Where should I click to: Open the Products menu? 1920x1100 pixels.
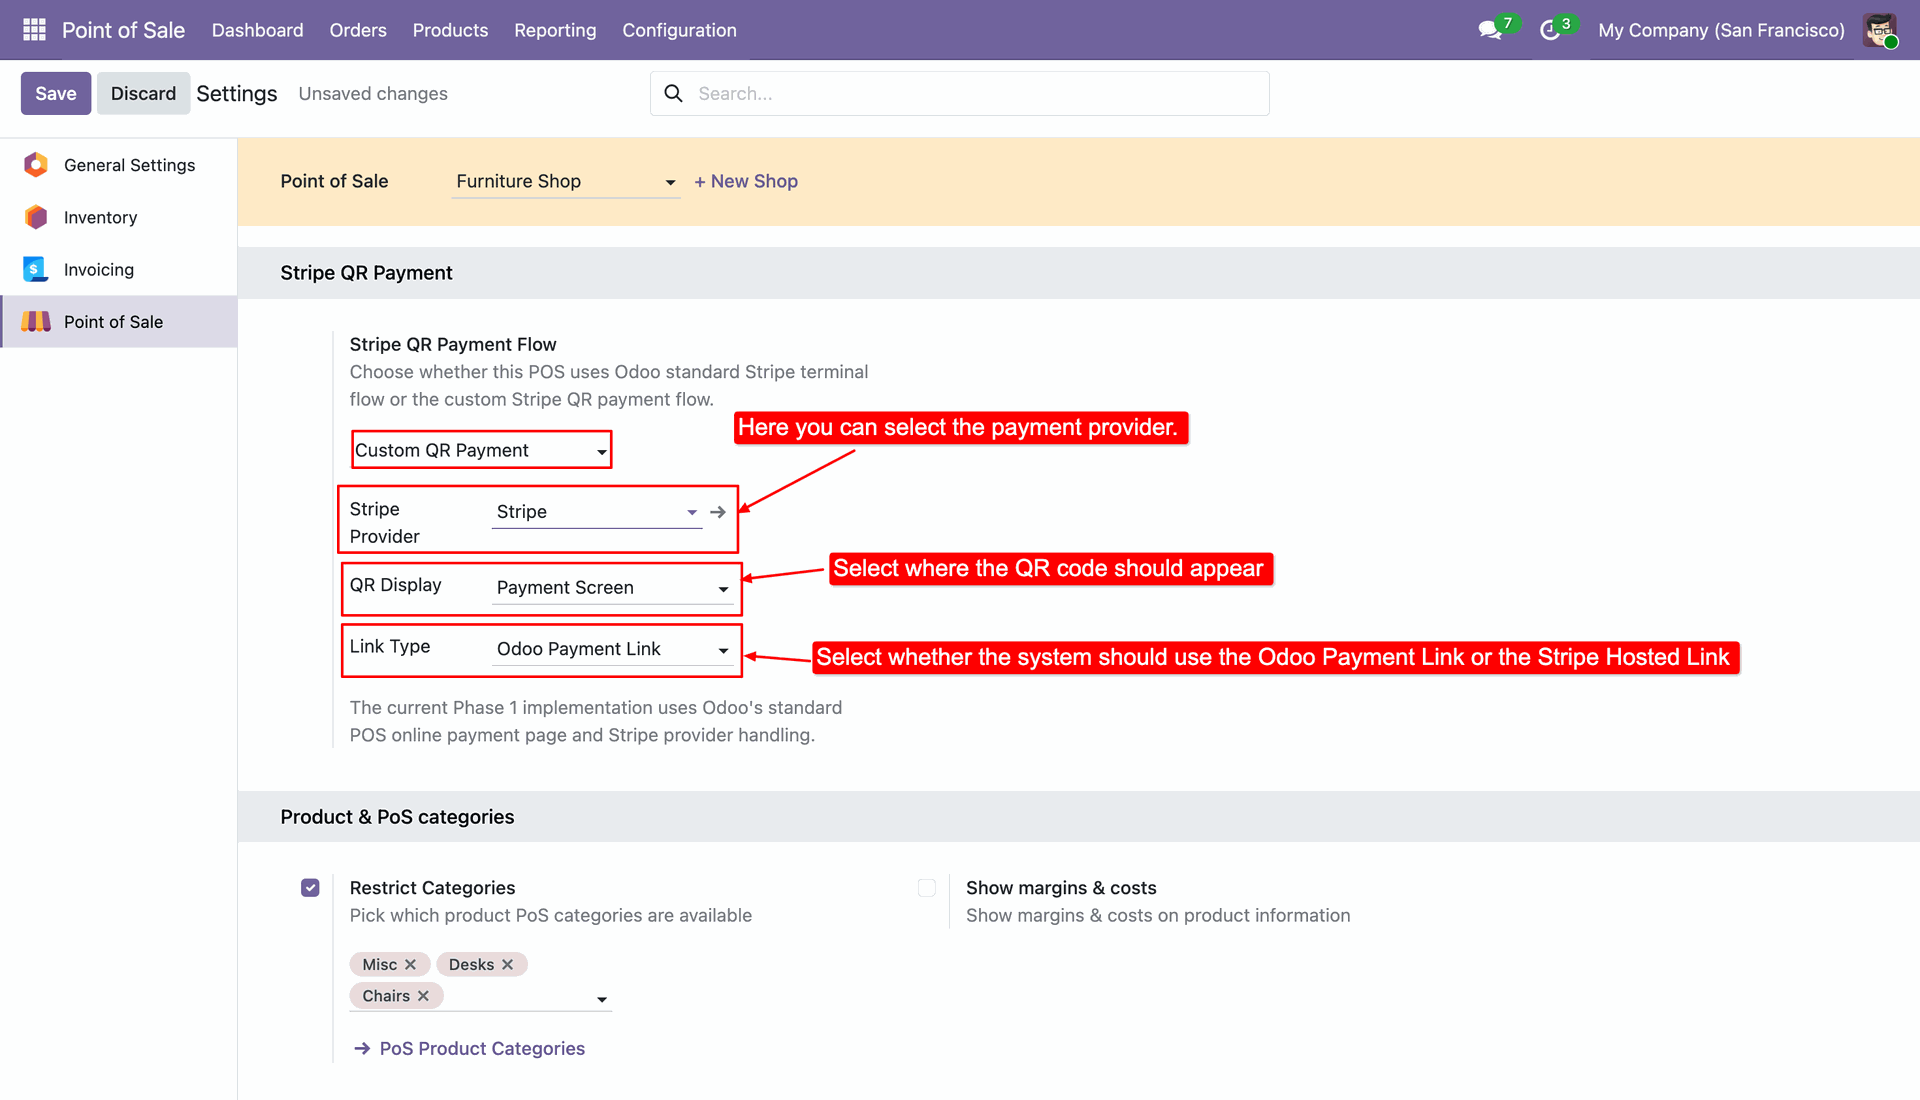(450, 30)
